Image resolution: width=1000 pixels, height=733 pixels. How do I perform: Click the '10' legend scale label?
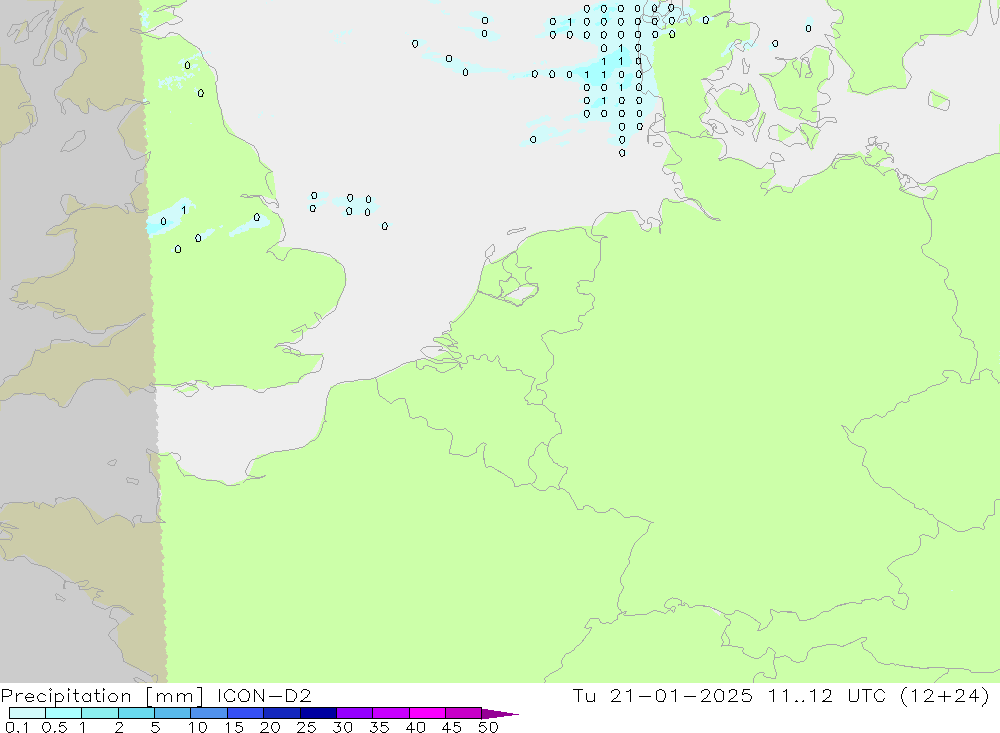198,727
